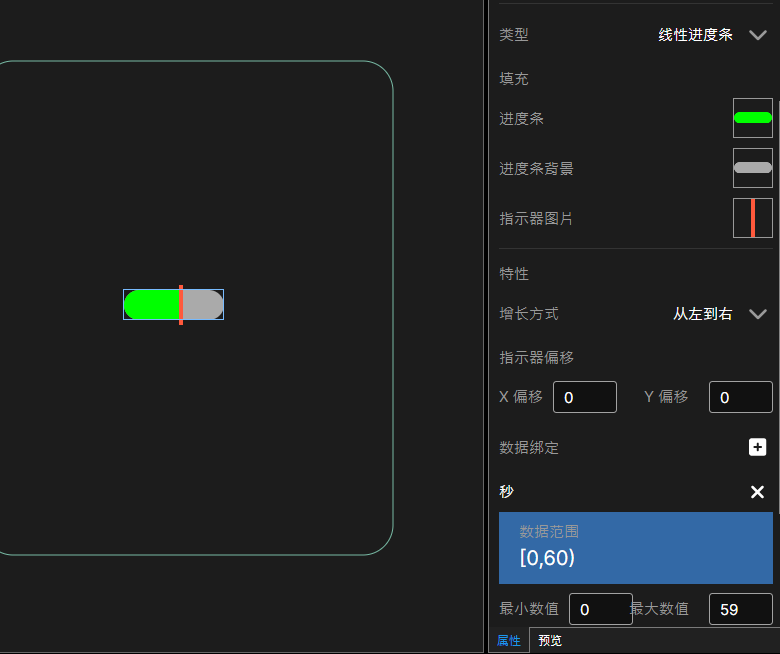Screen dimensions: 780x654
Task: Click the 指示器偏移 label
Action: [536, 358]
